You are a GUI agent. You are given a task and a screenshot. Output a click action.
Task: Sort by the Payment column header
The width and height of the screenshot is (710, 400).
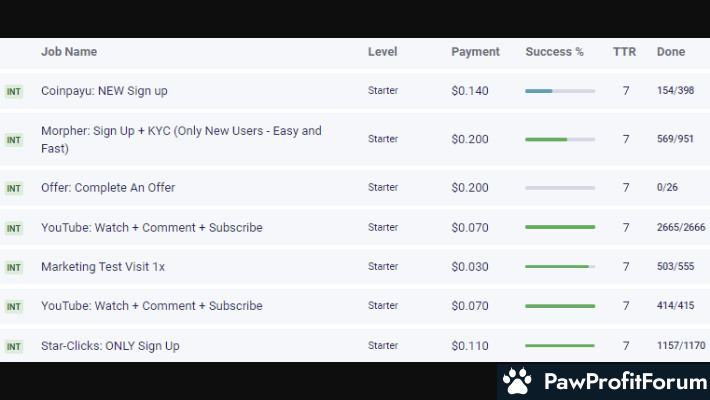coord(475,52)
